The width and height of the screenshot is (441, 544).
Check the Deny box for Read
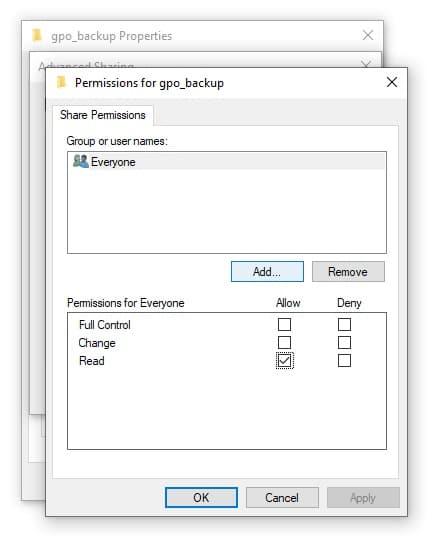point(344,360)
